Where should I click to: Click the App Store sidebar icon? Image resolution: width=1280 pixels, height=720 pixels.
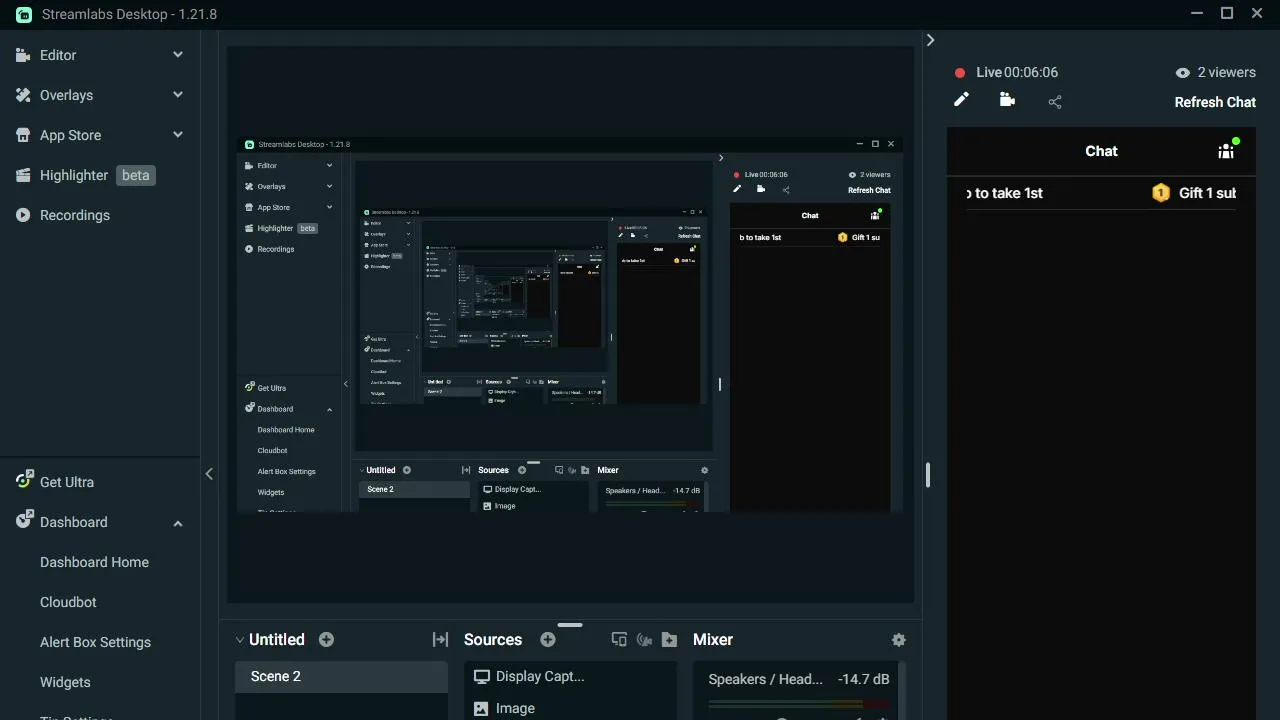tap(23, 135)
